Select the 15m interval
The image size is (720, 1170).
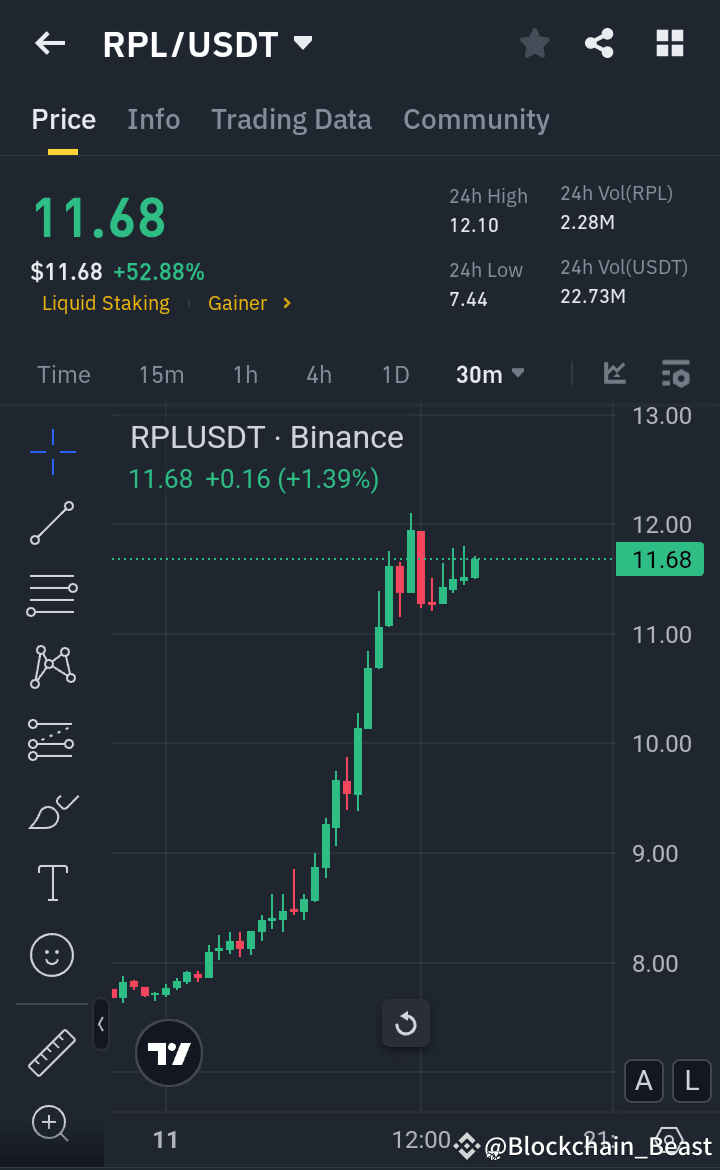(x=161, y=374)
